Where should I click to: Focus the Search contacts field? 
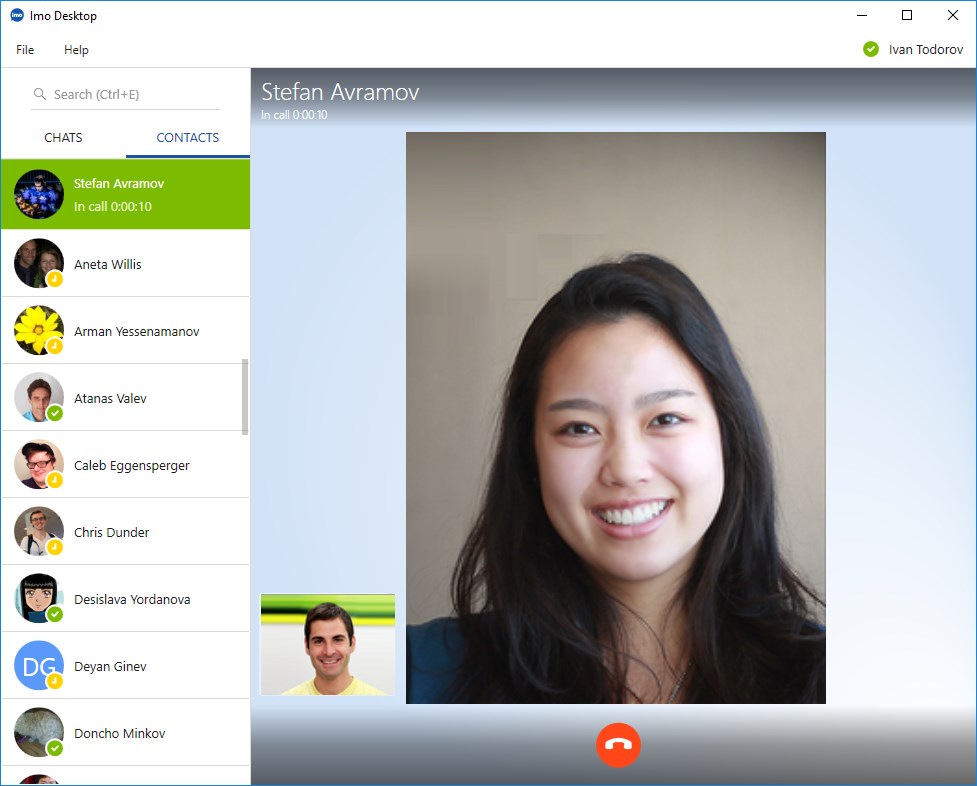point(130,94)
